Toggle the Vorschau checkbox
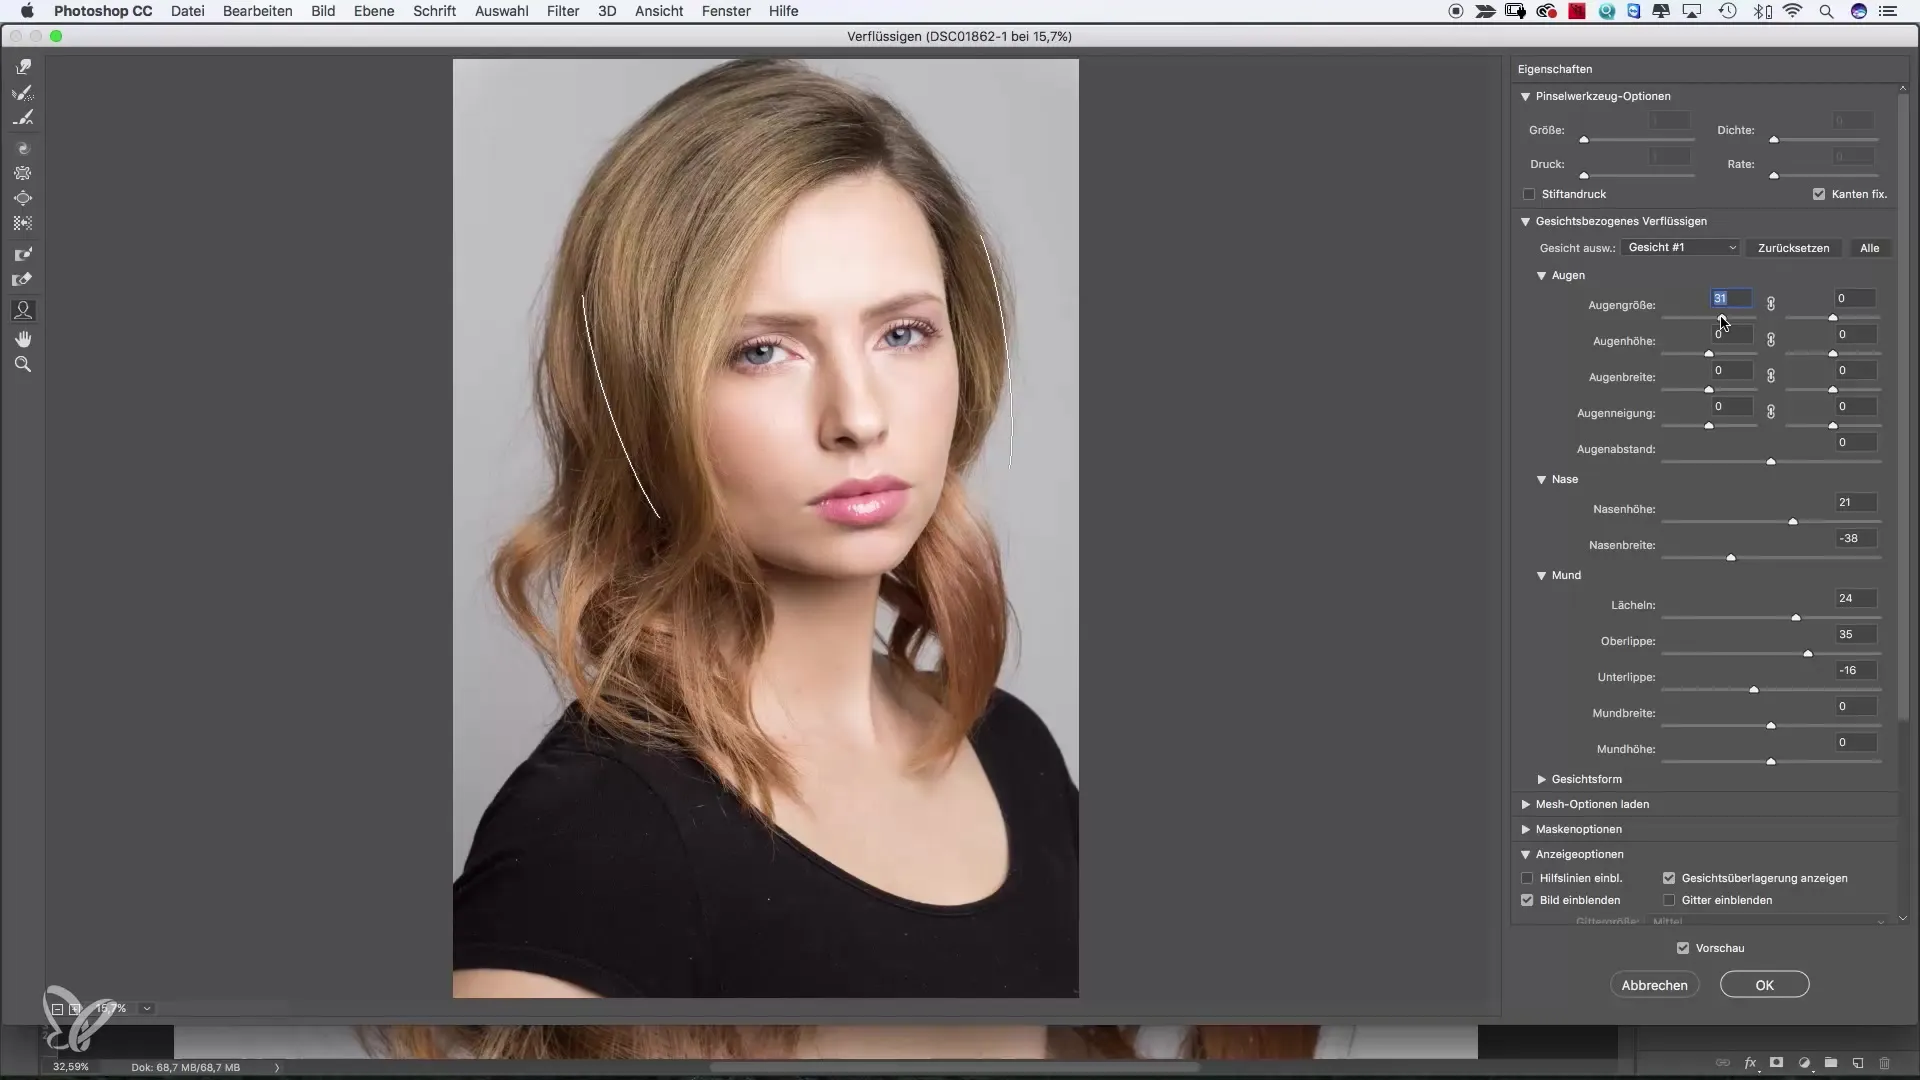 (1683, 948)
